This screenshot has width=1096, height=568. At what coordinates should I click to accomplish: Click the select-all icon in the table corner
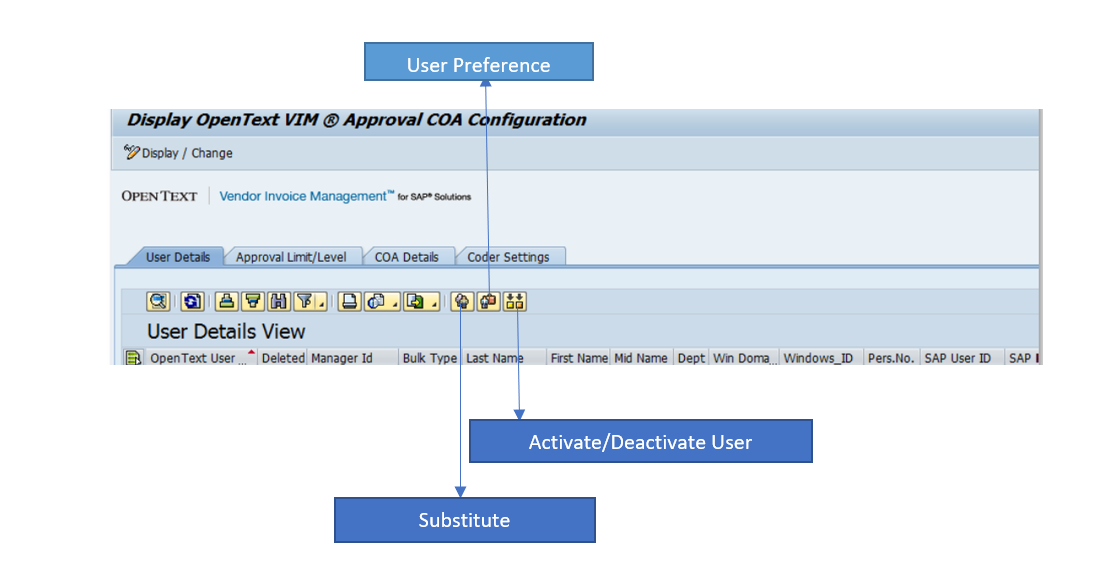[133, 358]
